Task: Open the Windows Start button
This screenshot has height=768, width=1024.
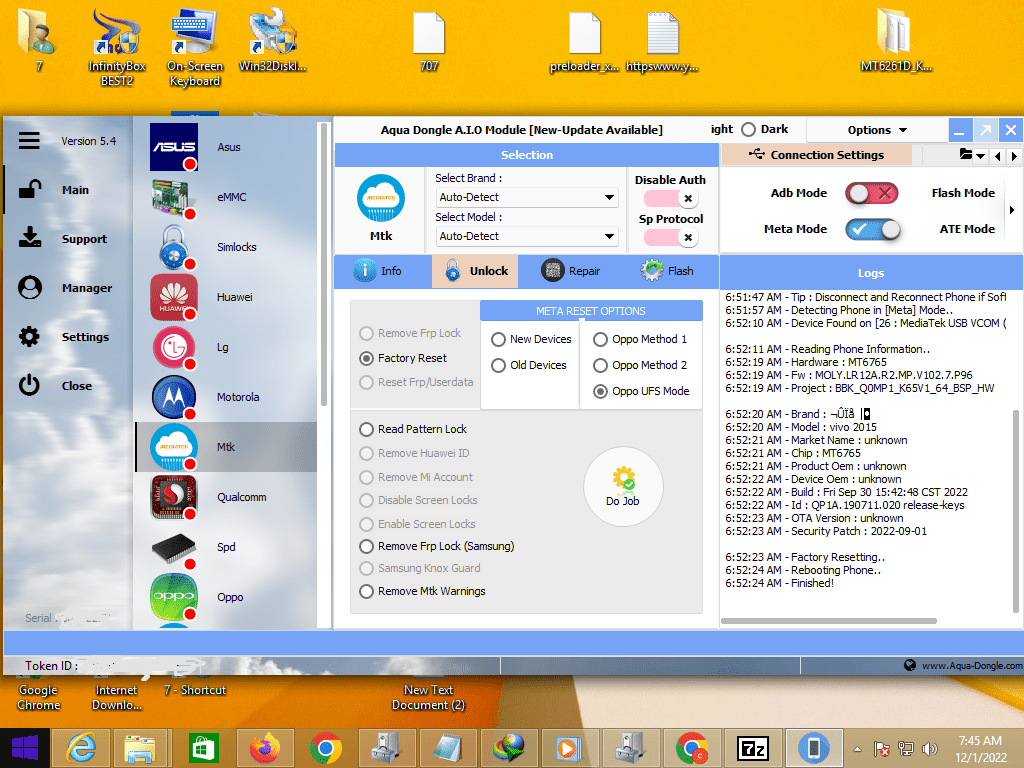Action: [x=25, y=748]
